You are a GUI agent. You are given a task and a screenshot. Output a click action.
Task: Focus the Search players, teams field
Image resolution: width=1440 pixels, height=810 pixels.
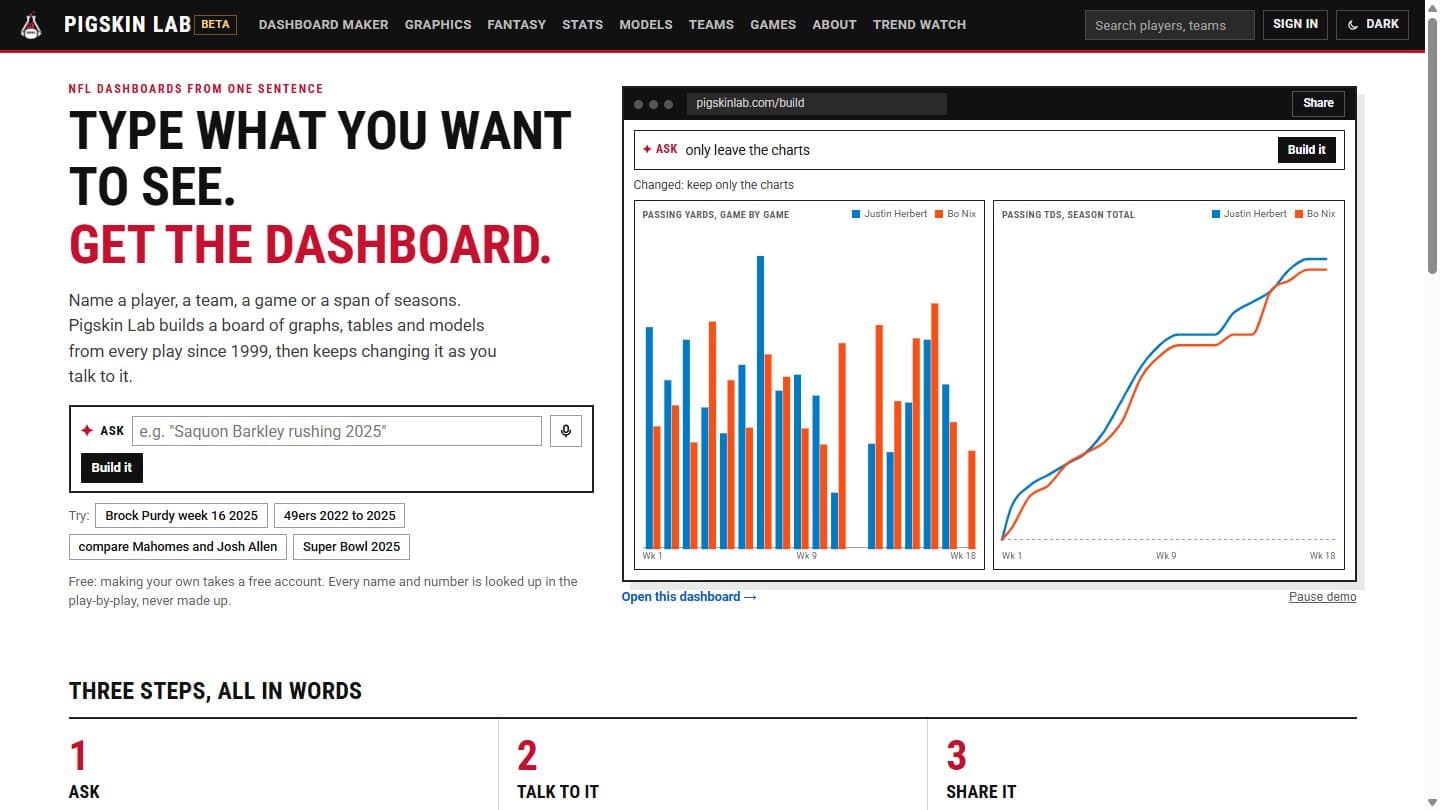(x=1169, y=25)
